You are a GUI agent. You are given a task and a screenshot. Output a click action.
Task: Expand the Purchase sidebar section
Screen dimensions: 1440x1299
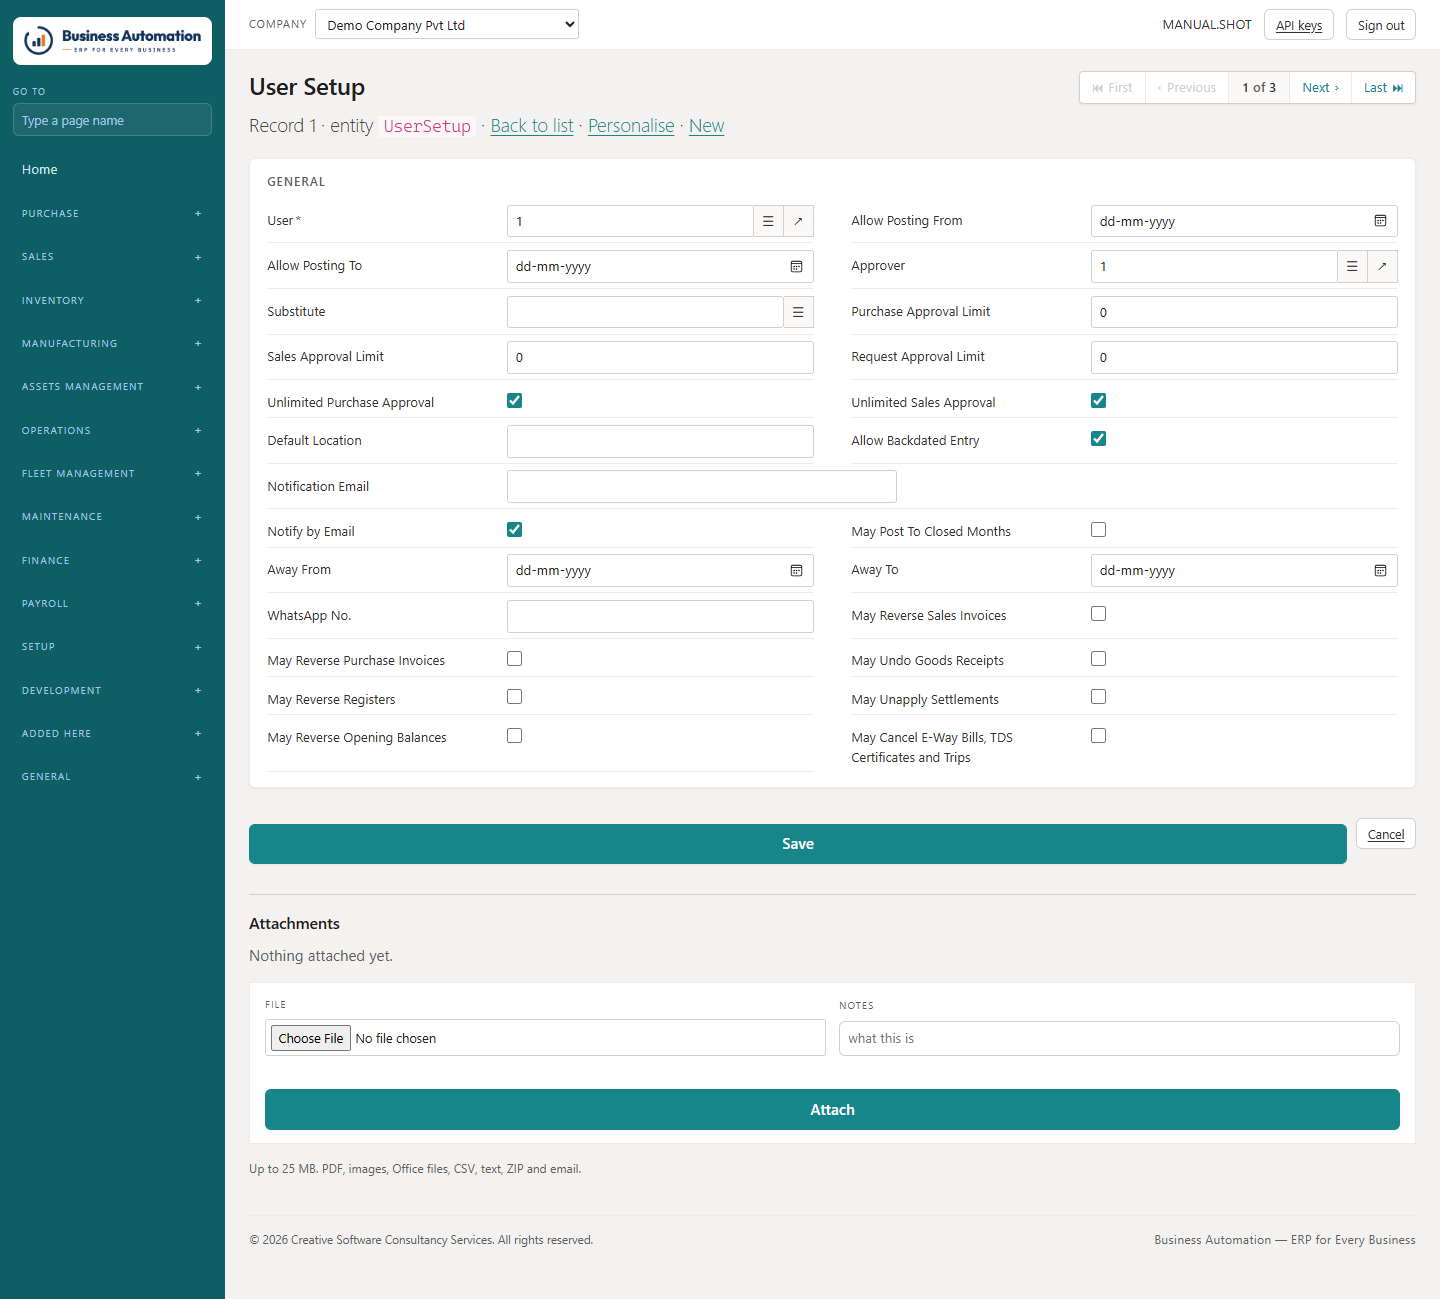coord(112,214)
